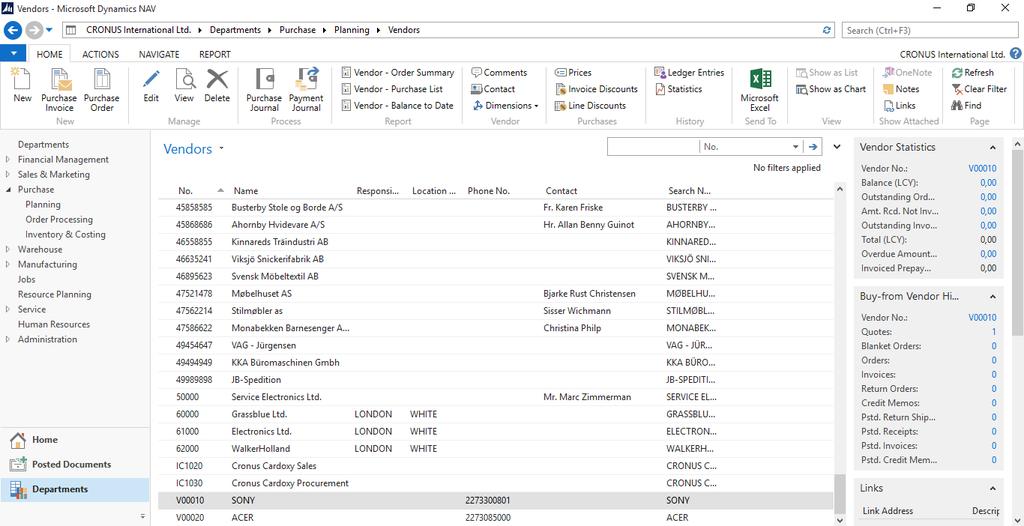Open the Posted Documents navigation button

coord(74,465)
